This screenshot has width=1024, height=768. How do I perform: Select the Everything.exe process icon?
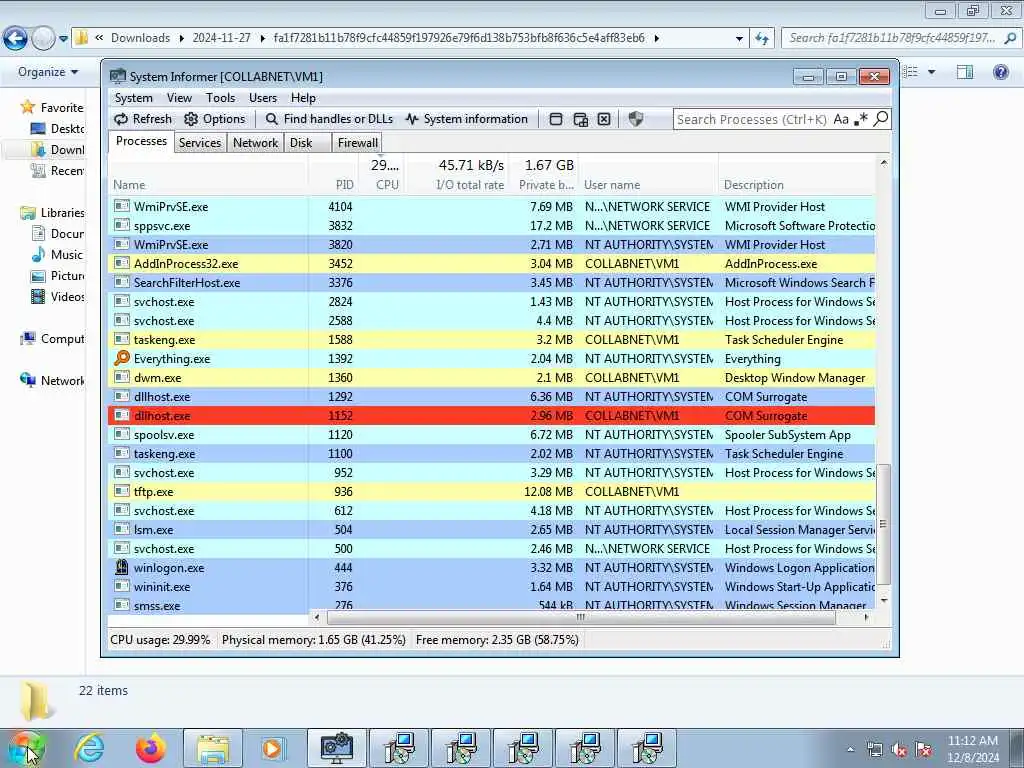point(122,358)
